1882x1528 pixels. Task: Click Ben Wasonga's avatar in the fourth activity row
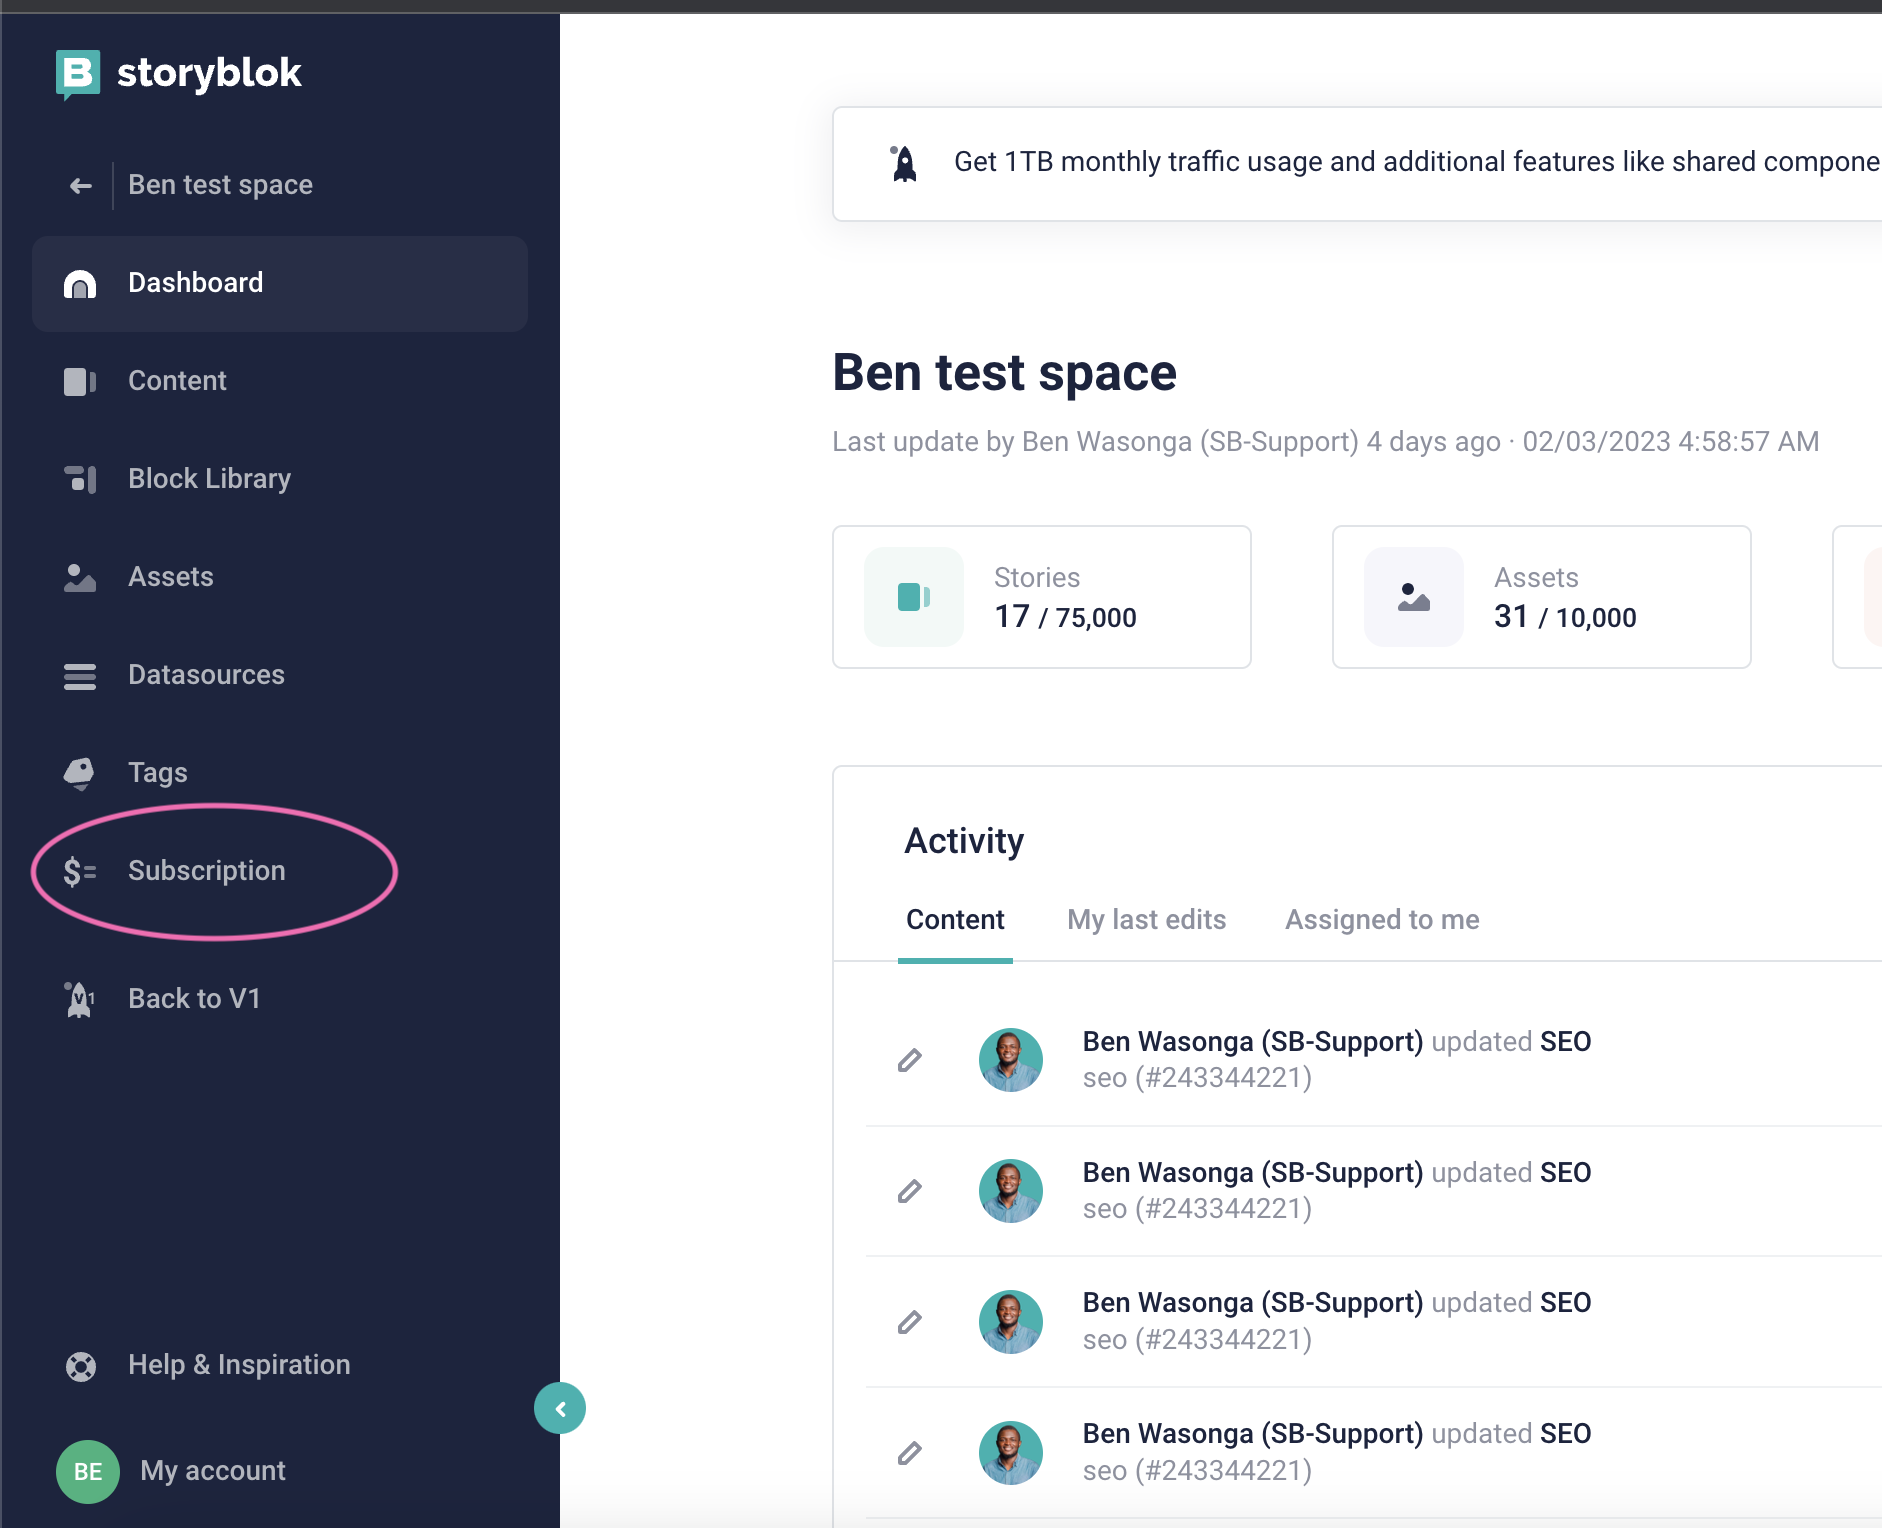[1011, 1453]
